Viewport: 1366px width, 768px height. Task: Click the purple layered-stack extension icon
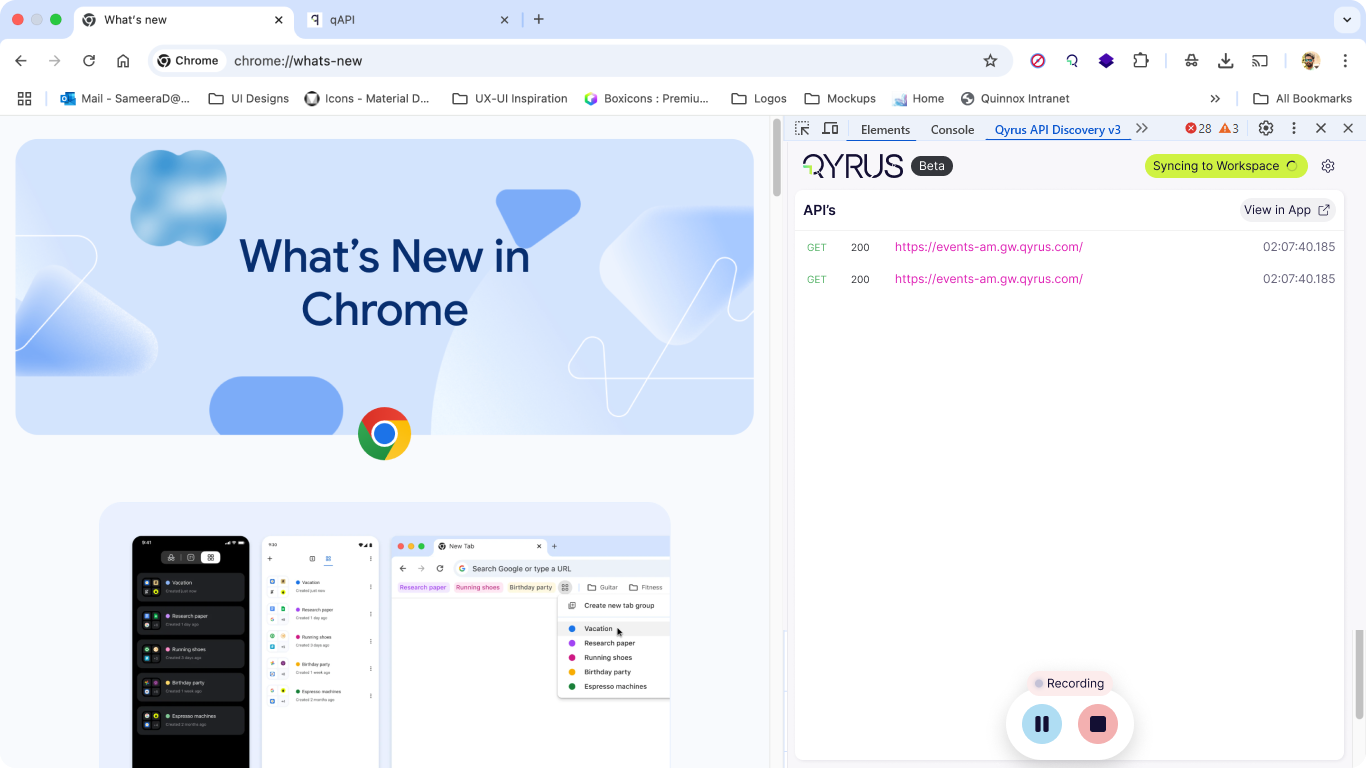click(1106, 61)
